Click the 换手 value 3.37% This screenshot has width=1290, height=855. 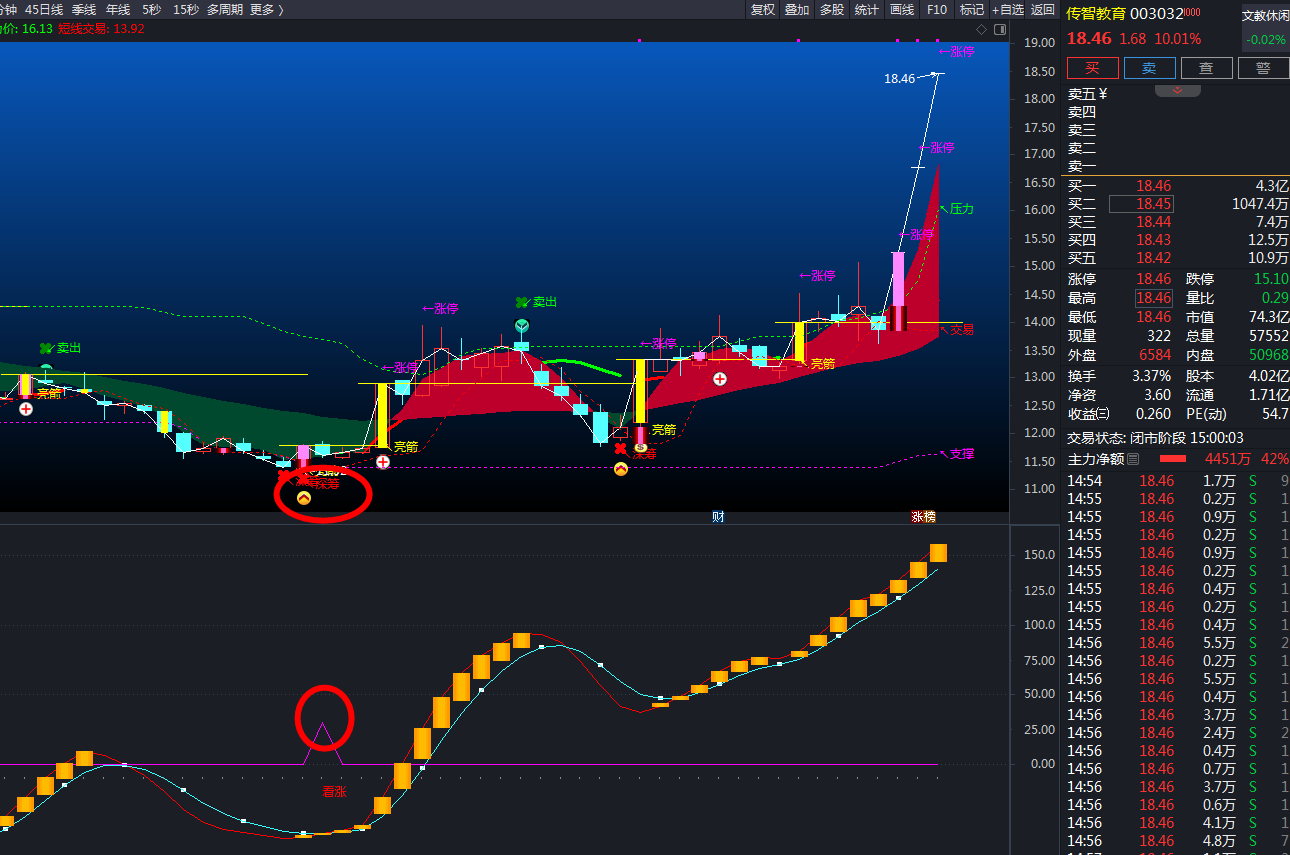click(1150, 376)
